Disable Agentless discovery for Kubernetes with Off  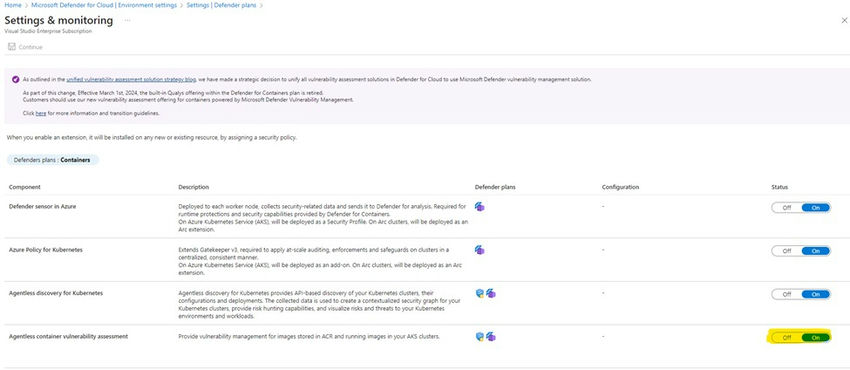click(x=787, y=294)
